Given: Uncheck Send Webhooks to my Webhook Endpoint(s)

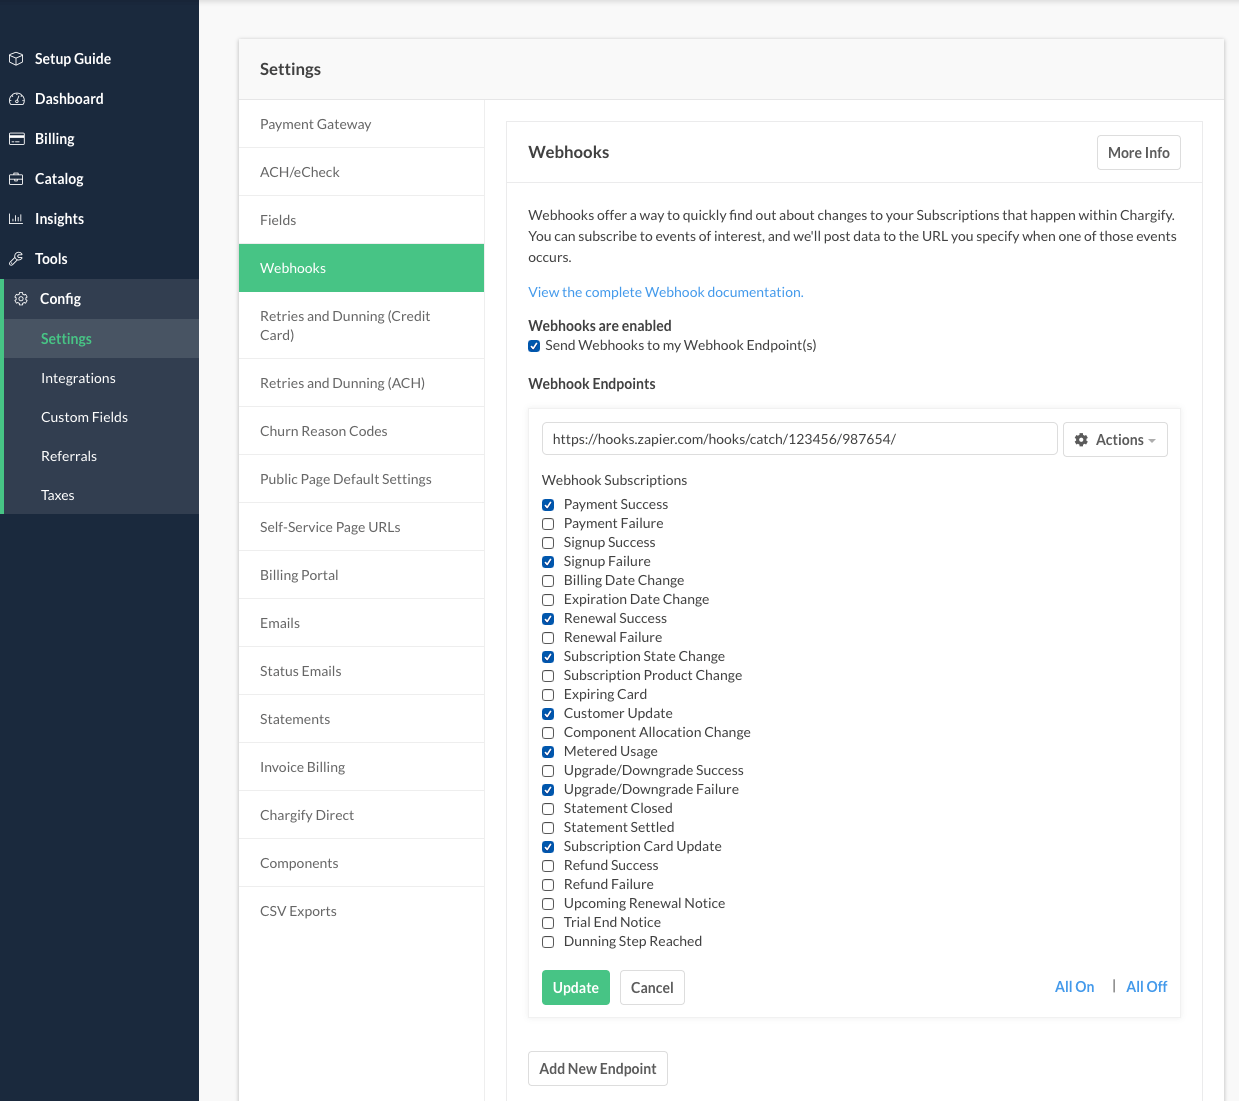Looking at the screenshot, I should (534, 346).
